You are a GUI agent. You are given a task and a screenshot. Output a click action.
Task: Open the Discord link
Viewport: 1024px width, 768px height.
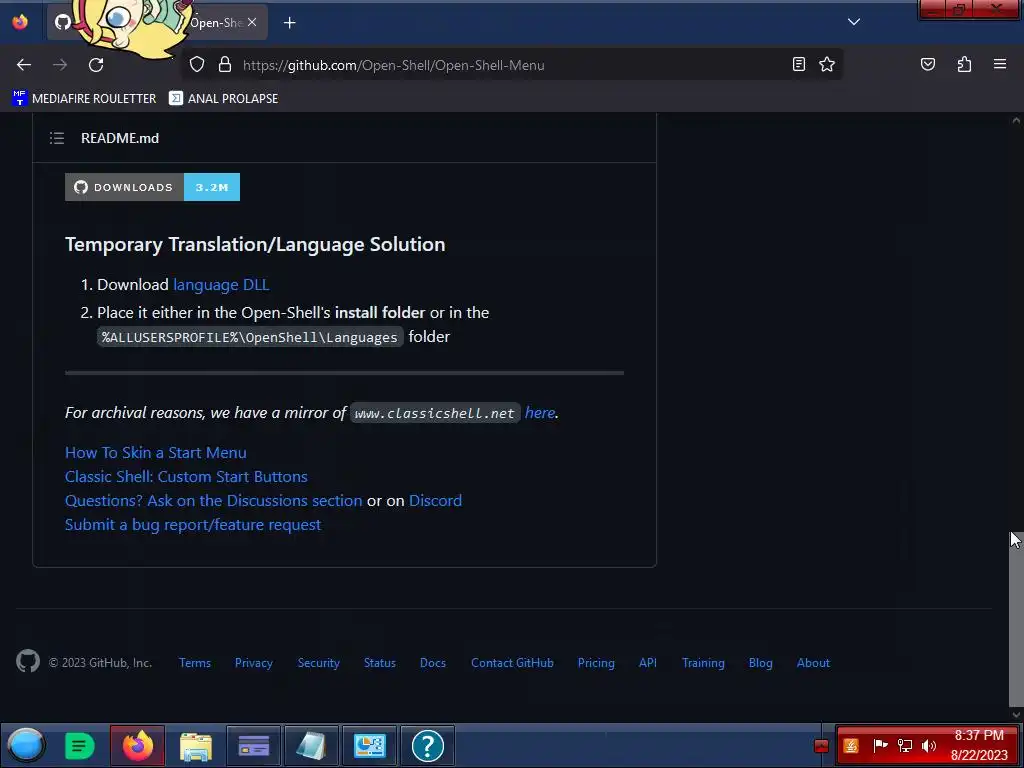pyautogui.click(x=435, y=500)
